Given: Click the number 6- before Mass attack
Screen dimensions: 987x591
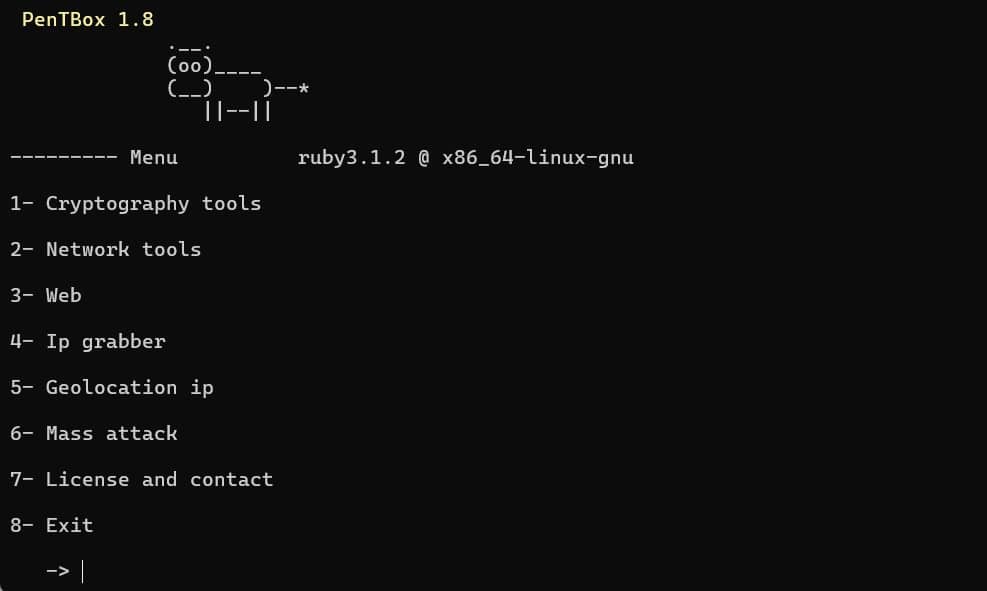Looking at the screenshot, I should (x=21, y=434).
